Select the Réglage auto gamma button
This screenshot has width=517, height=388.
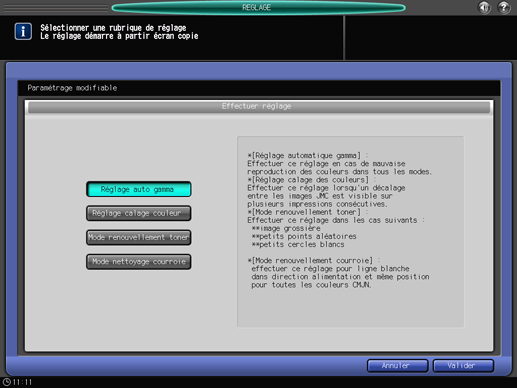(139, 189)
